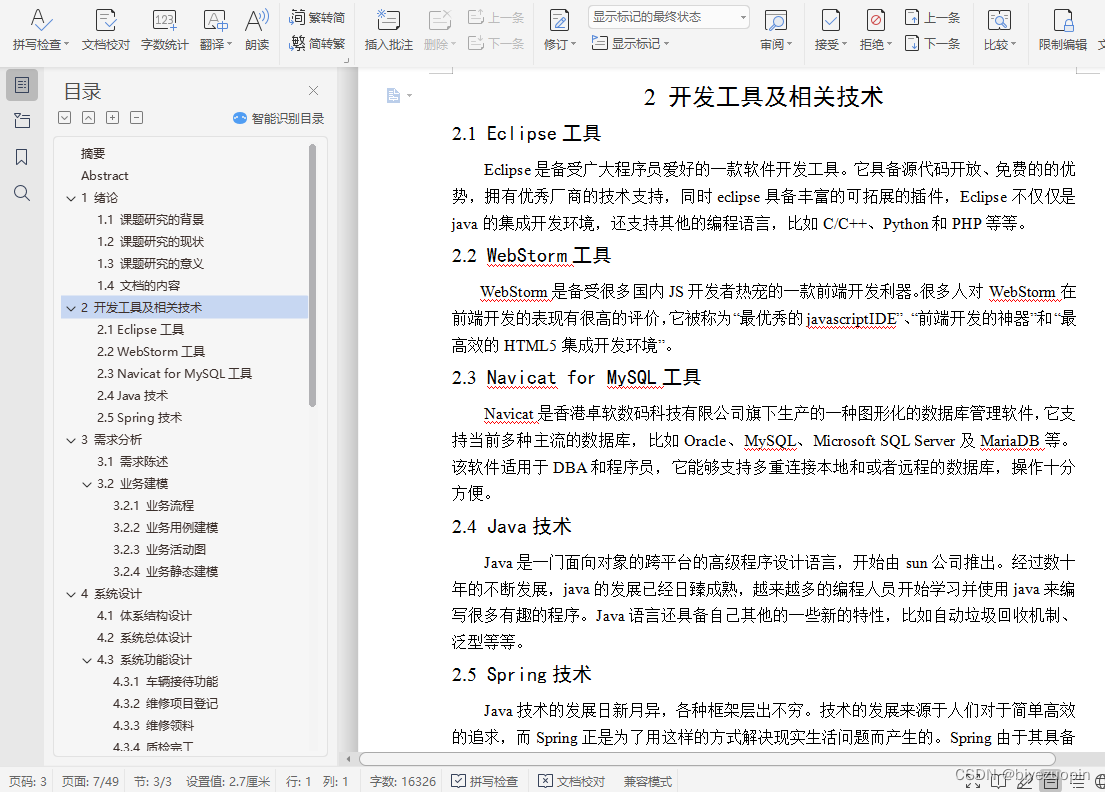
Task: Toggle the 修订 track changes button
Action: point(559,20)
